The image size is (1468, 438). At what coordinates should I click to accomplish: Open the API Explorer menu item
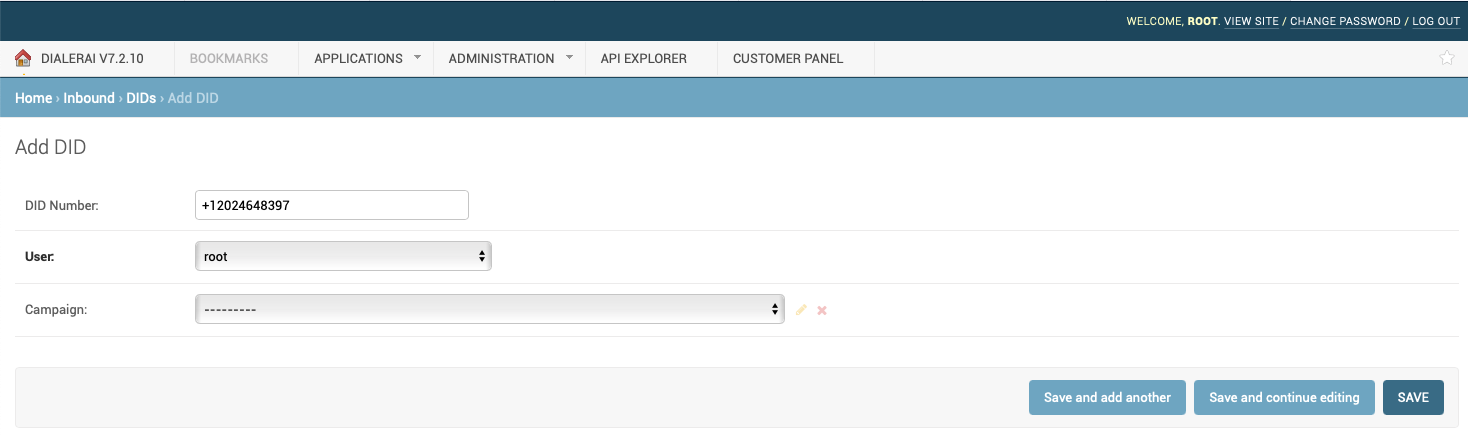(643, 58)
